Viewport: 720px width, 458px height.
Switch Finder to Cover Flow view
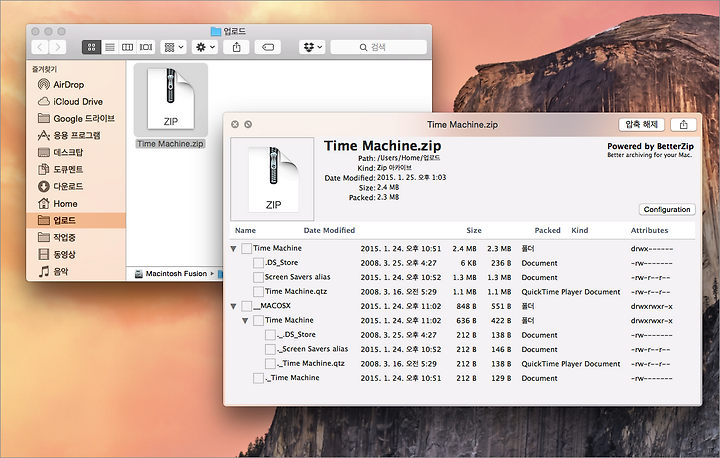click(146, 47)
